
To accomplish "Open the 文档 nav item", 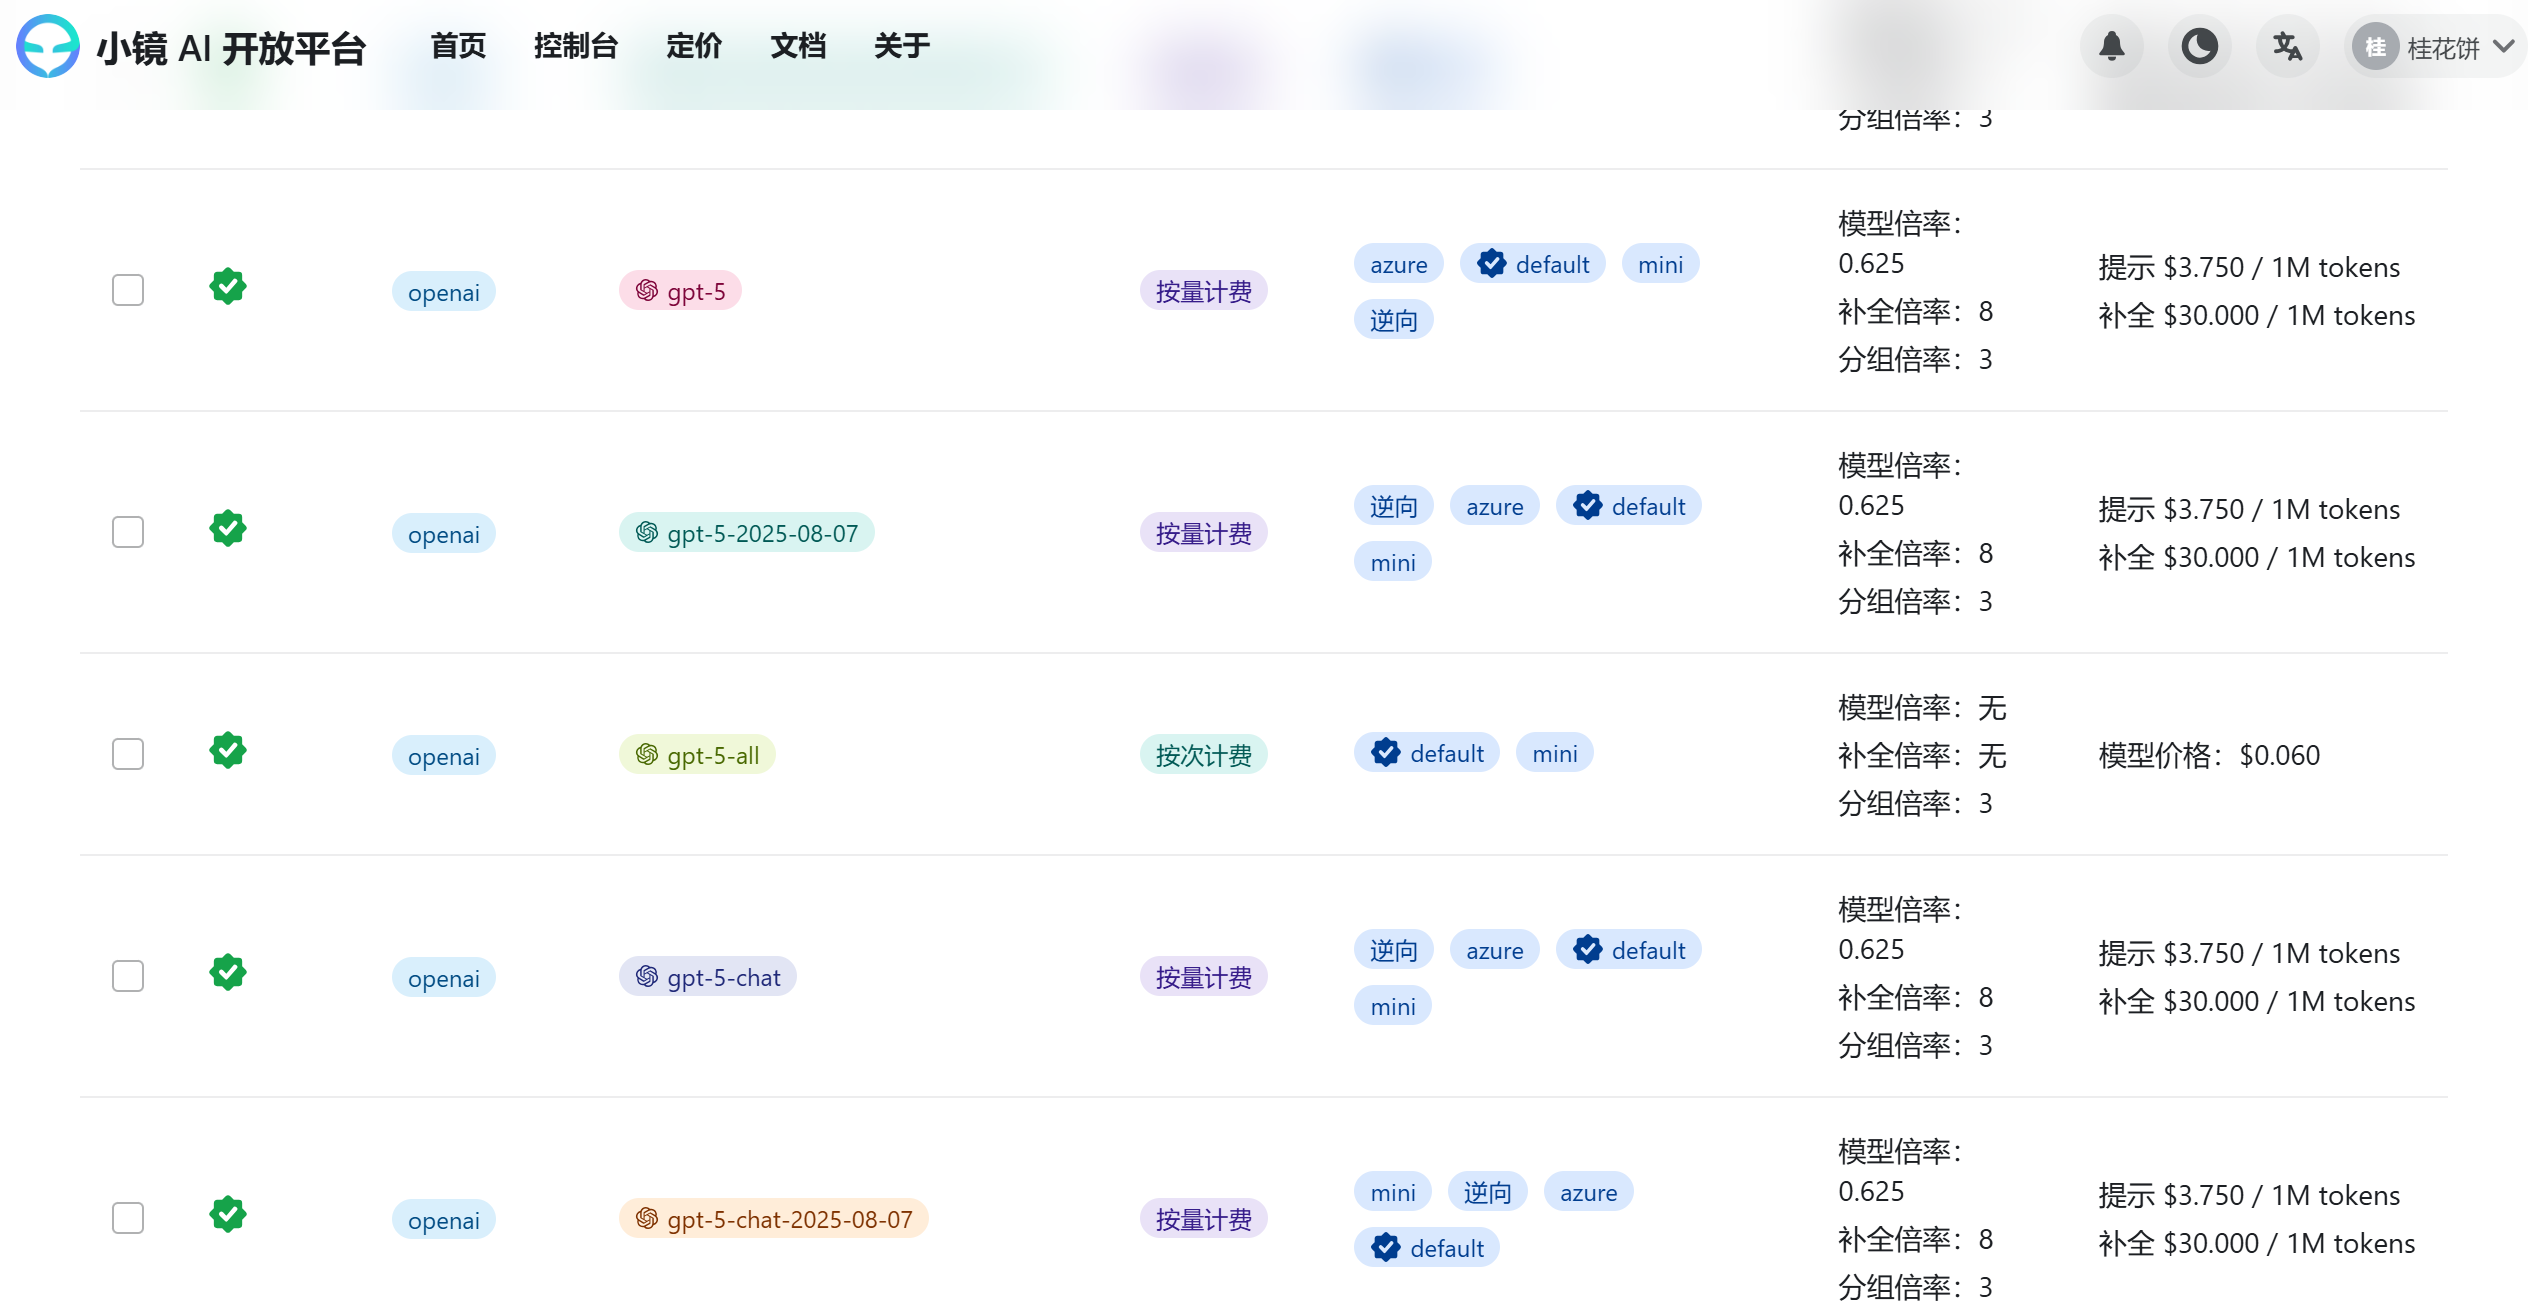I will pos(798,46).
